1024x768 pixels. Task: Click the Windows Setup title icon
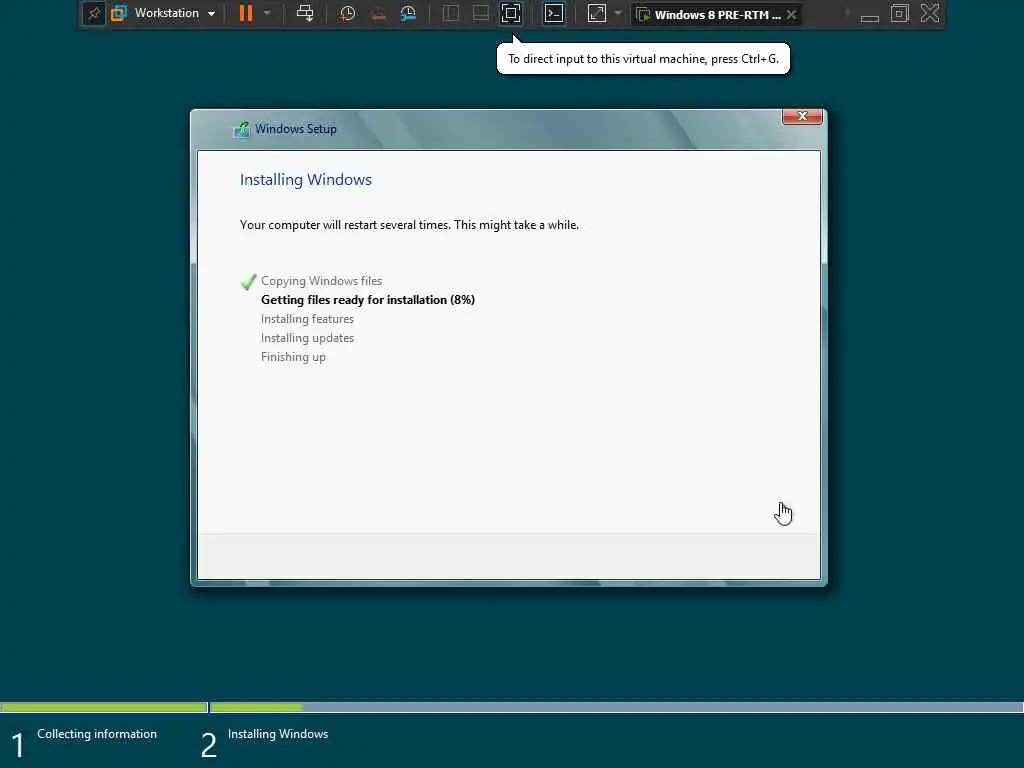pyautogui.click(x=241, y=129)
